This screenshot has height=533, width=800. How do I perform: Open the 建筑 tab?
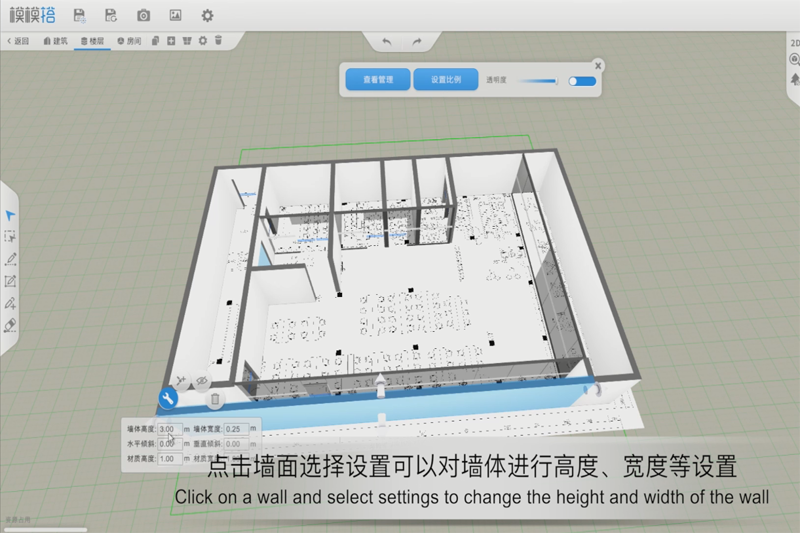point(56,41)
